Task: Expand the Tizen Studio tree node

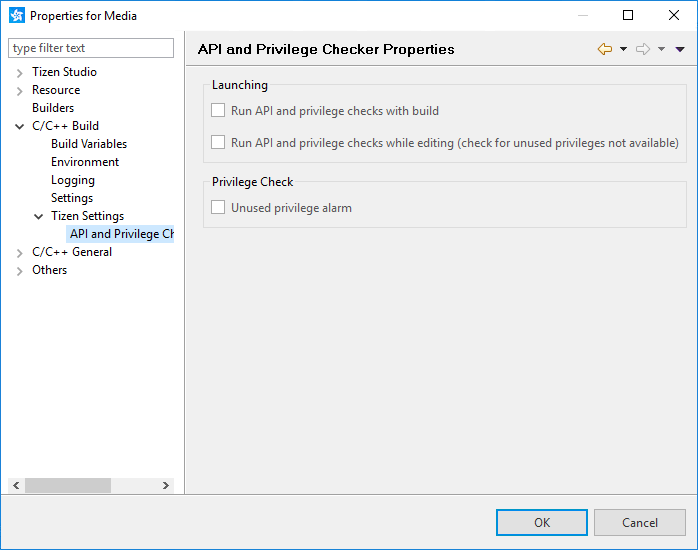Action: point(20,73)
